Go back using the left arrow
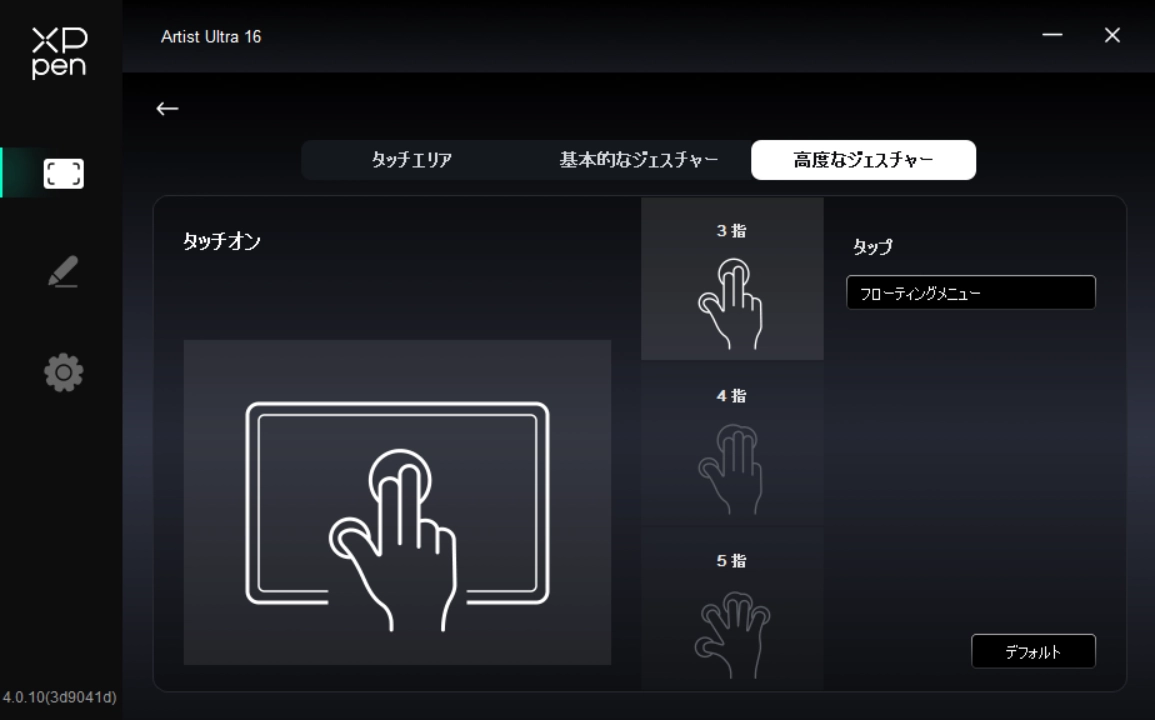 tap(167, 109)
